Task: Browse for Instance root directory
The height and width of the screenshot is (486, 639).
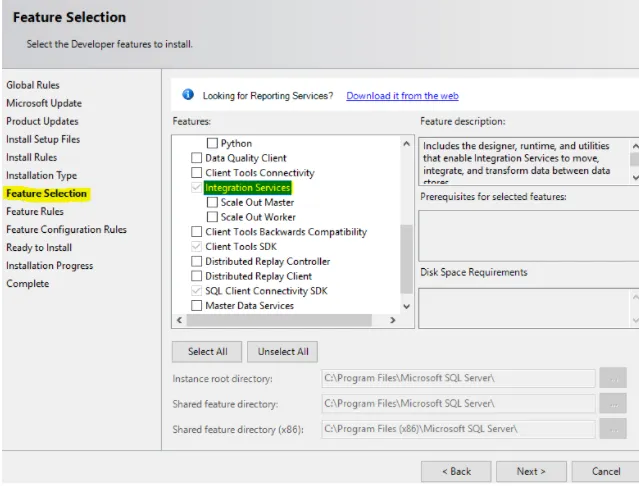Action: pyautogui.click(x=613, y=378)
